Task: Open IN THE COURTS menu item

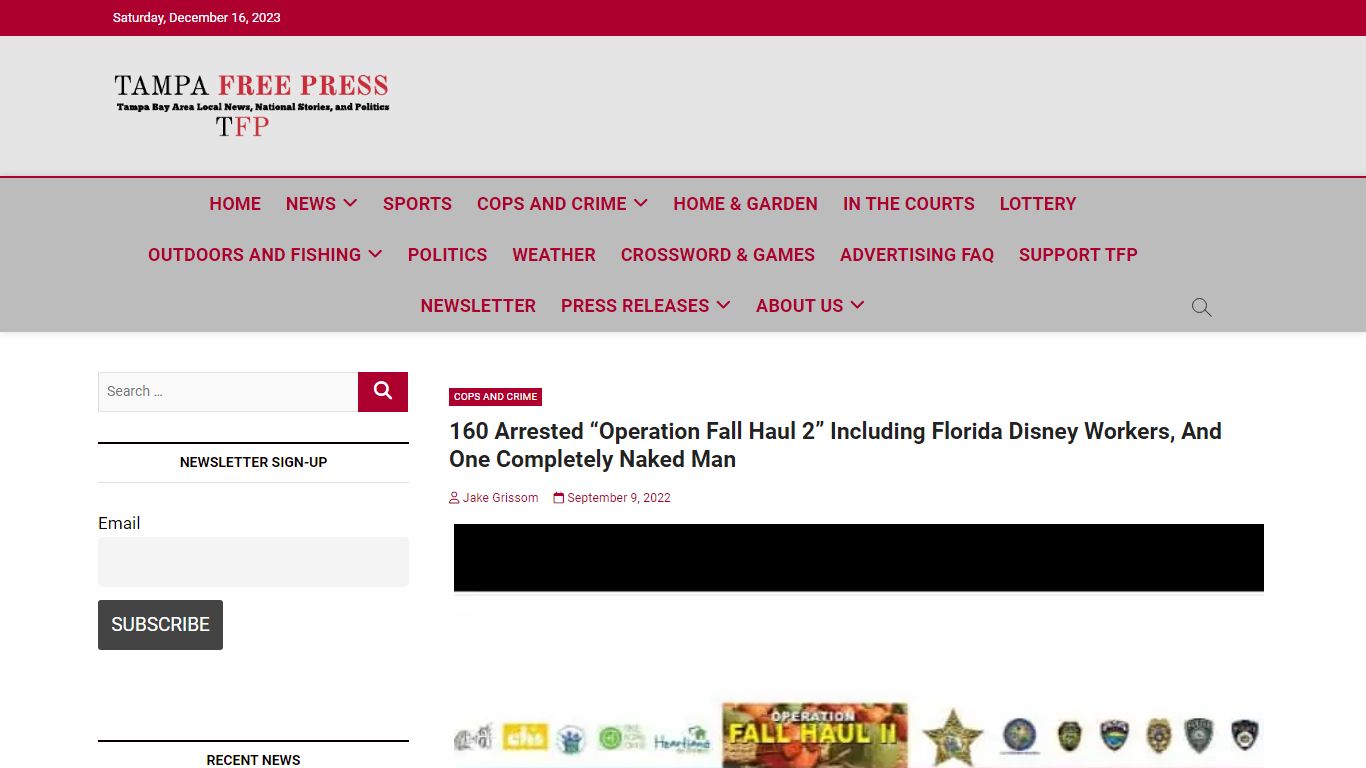Action: coord(909,204)
